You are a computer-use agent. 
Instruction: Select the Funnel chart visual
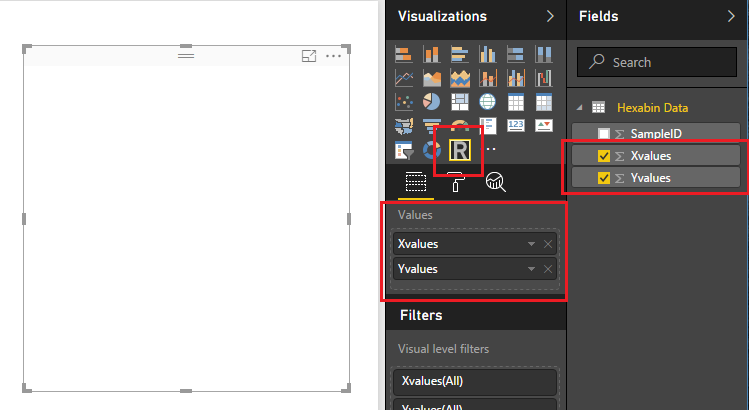[431, 126]
